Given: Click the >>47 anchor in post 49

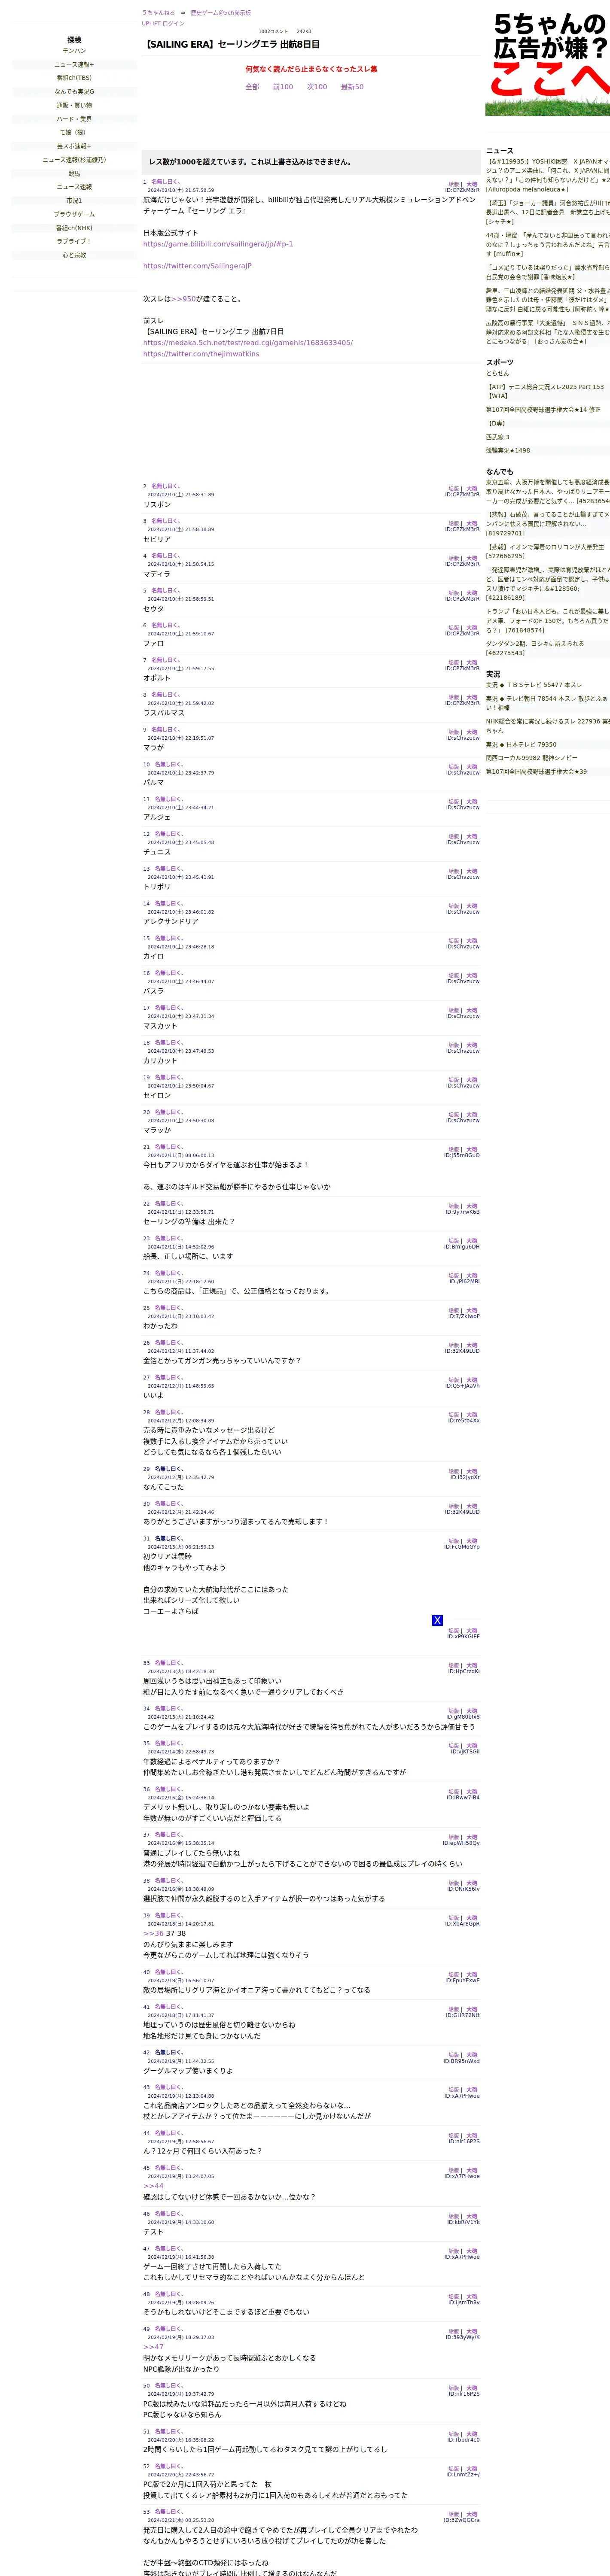Looking at the screenshot, I should (x=153, y=2347).
